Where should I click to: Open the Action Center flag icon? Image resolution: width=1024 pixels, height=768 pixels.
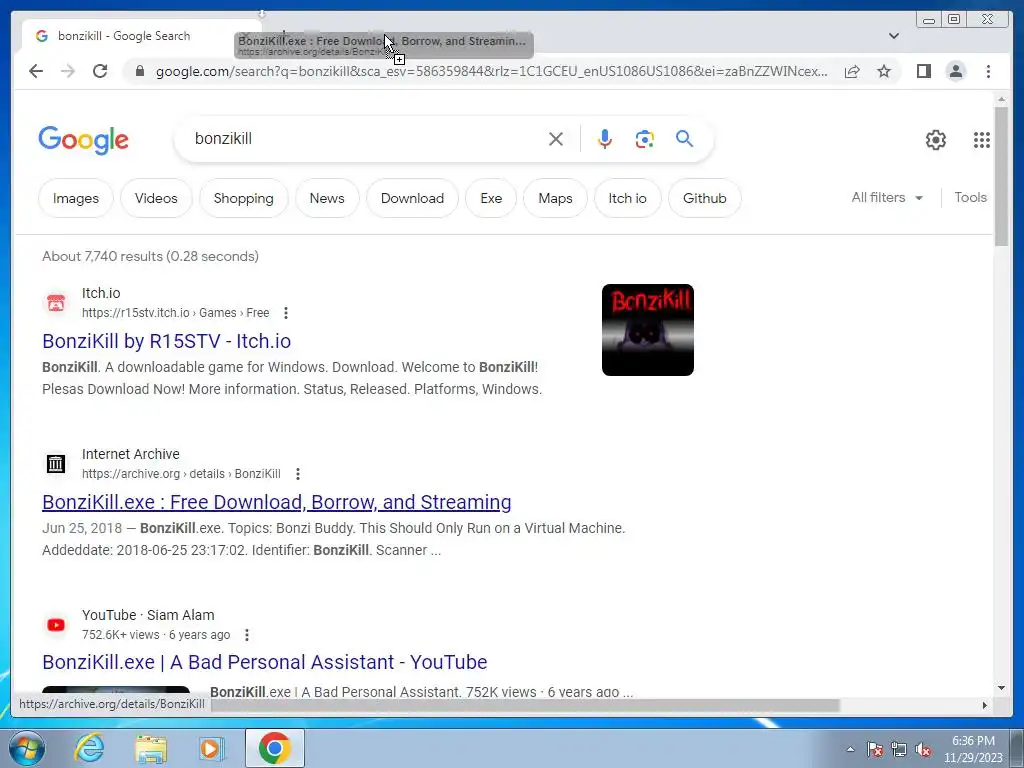875,750
